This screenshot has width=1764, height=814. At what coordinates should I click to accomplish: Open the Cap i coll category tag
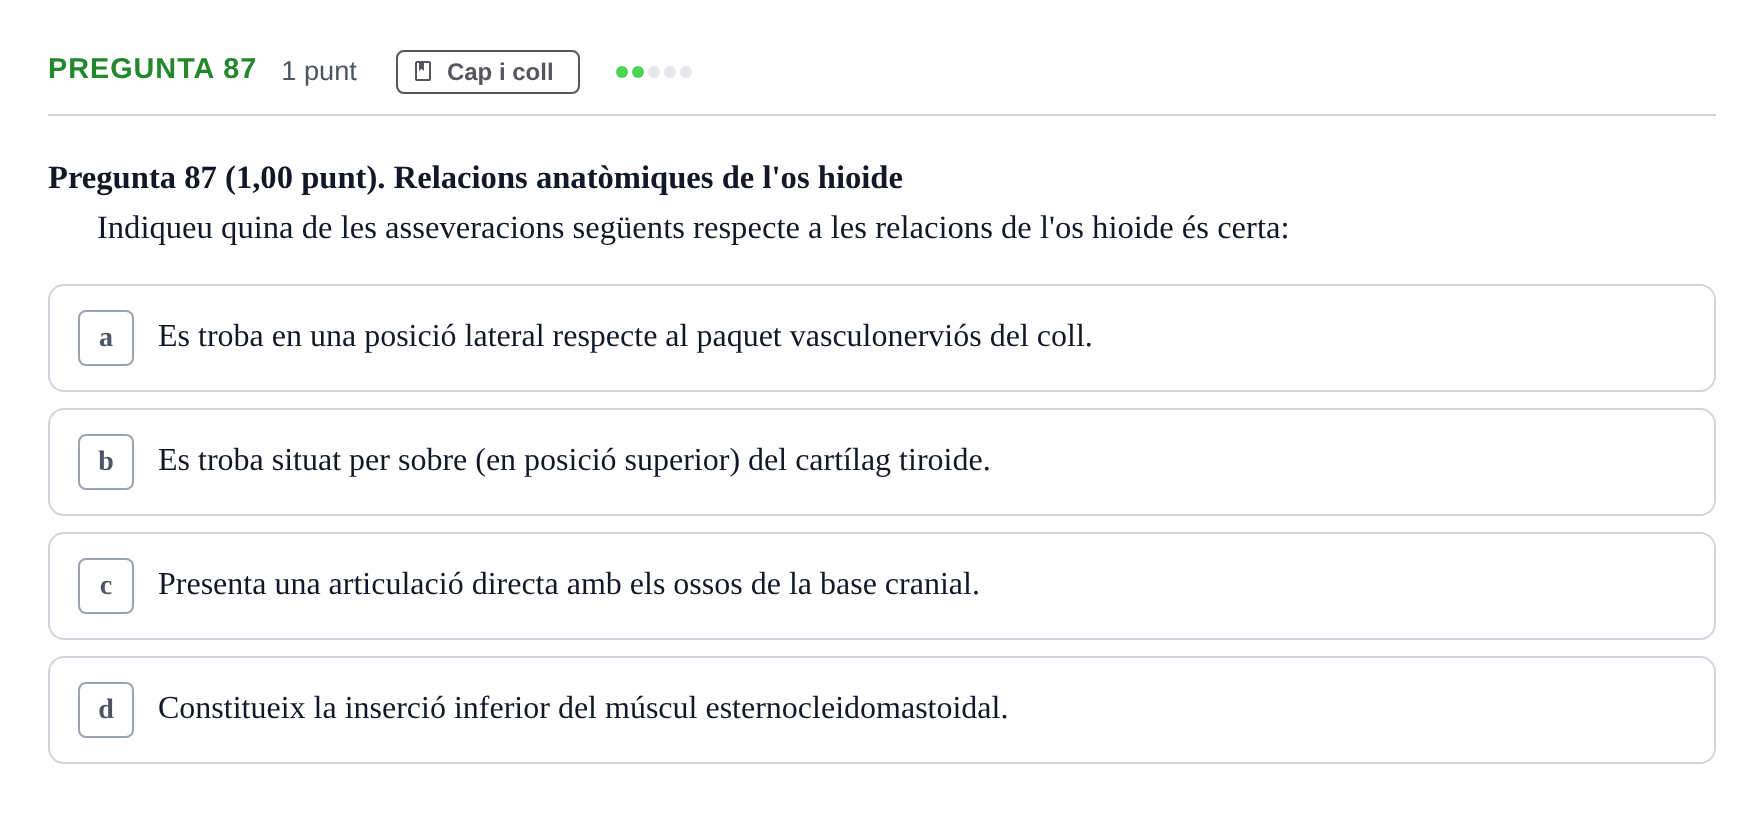click(x=488, y=72)
